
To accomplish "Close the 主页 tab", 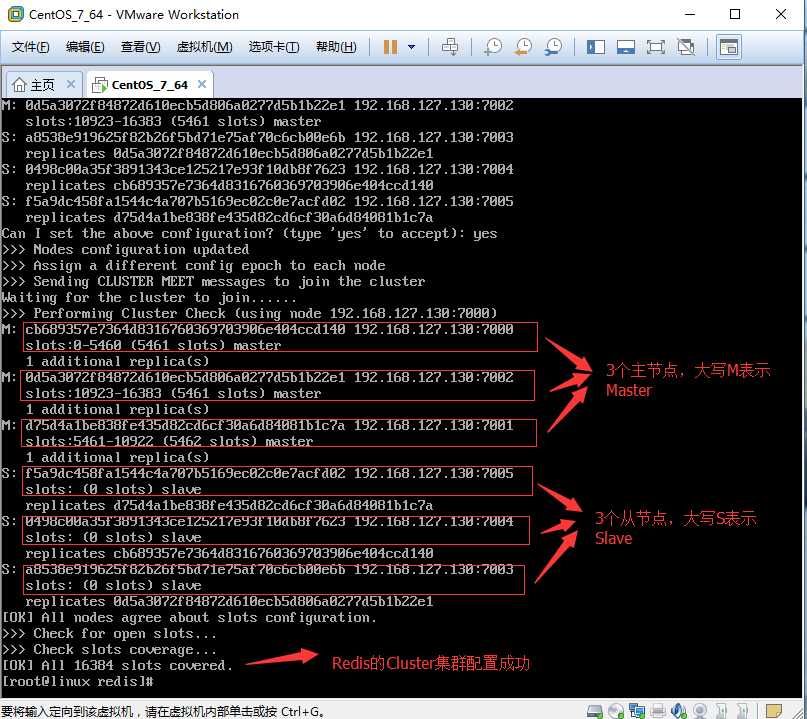I will [x=71, y=84].
